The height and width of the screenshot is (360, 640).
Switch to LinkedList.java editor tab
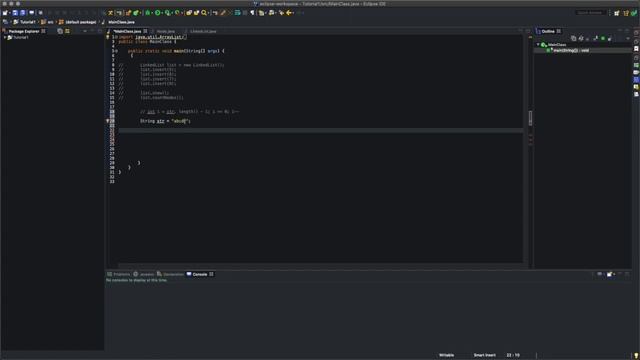[x=203, y=31]
